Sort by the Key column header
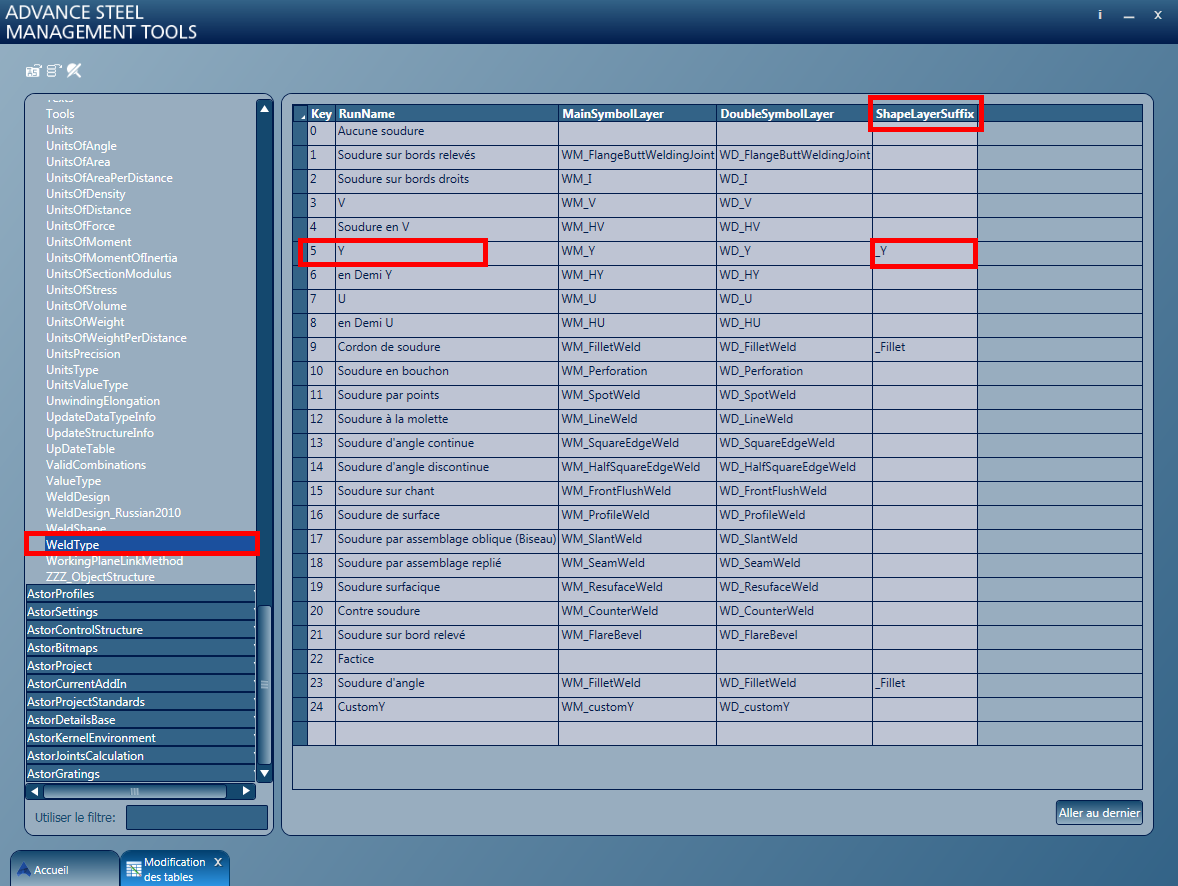The width and height of the screenshot is (1178, 886). 322,113
